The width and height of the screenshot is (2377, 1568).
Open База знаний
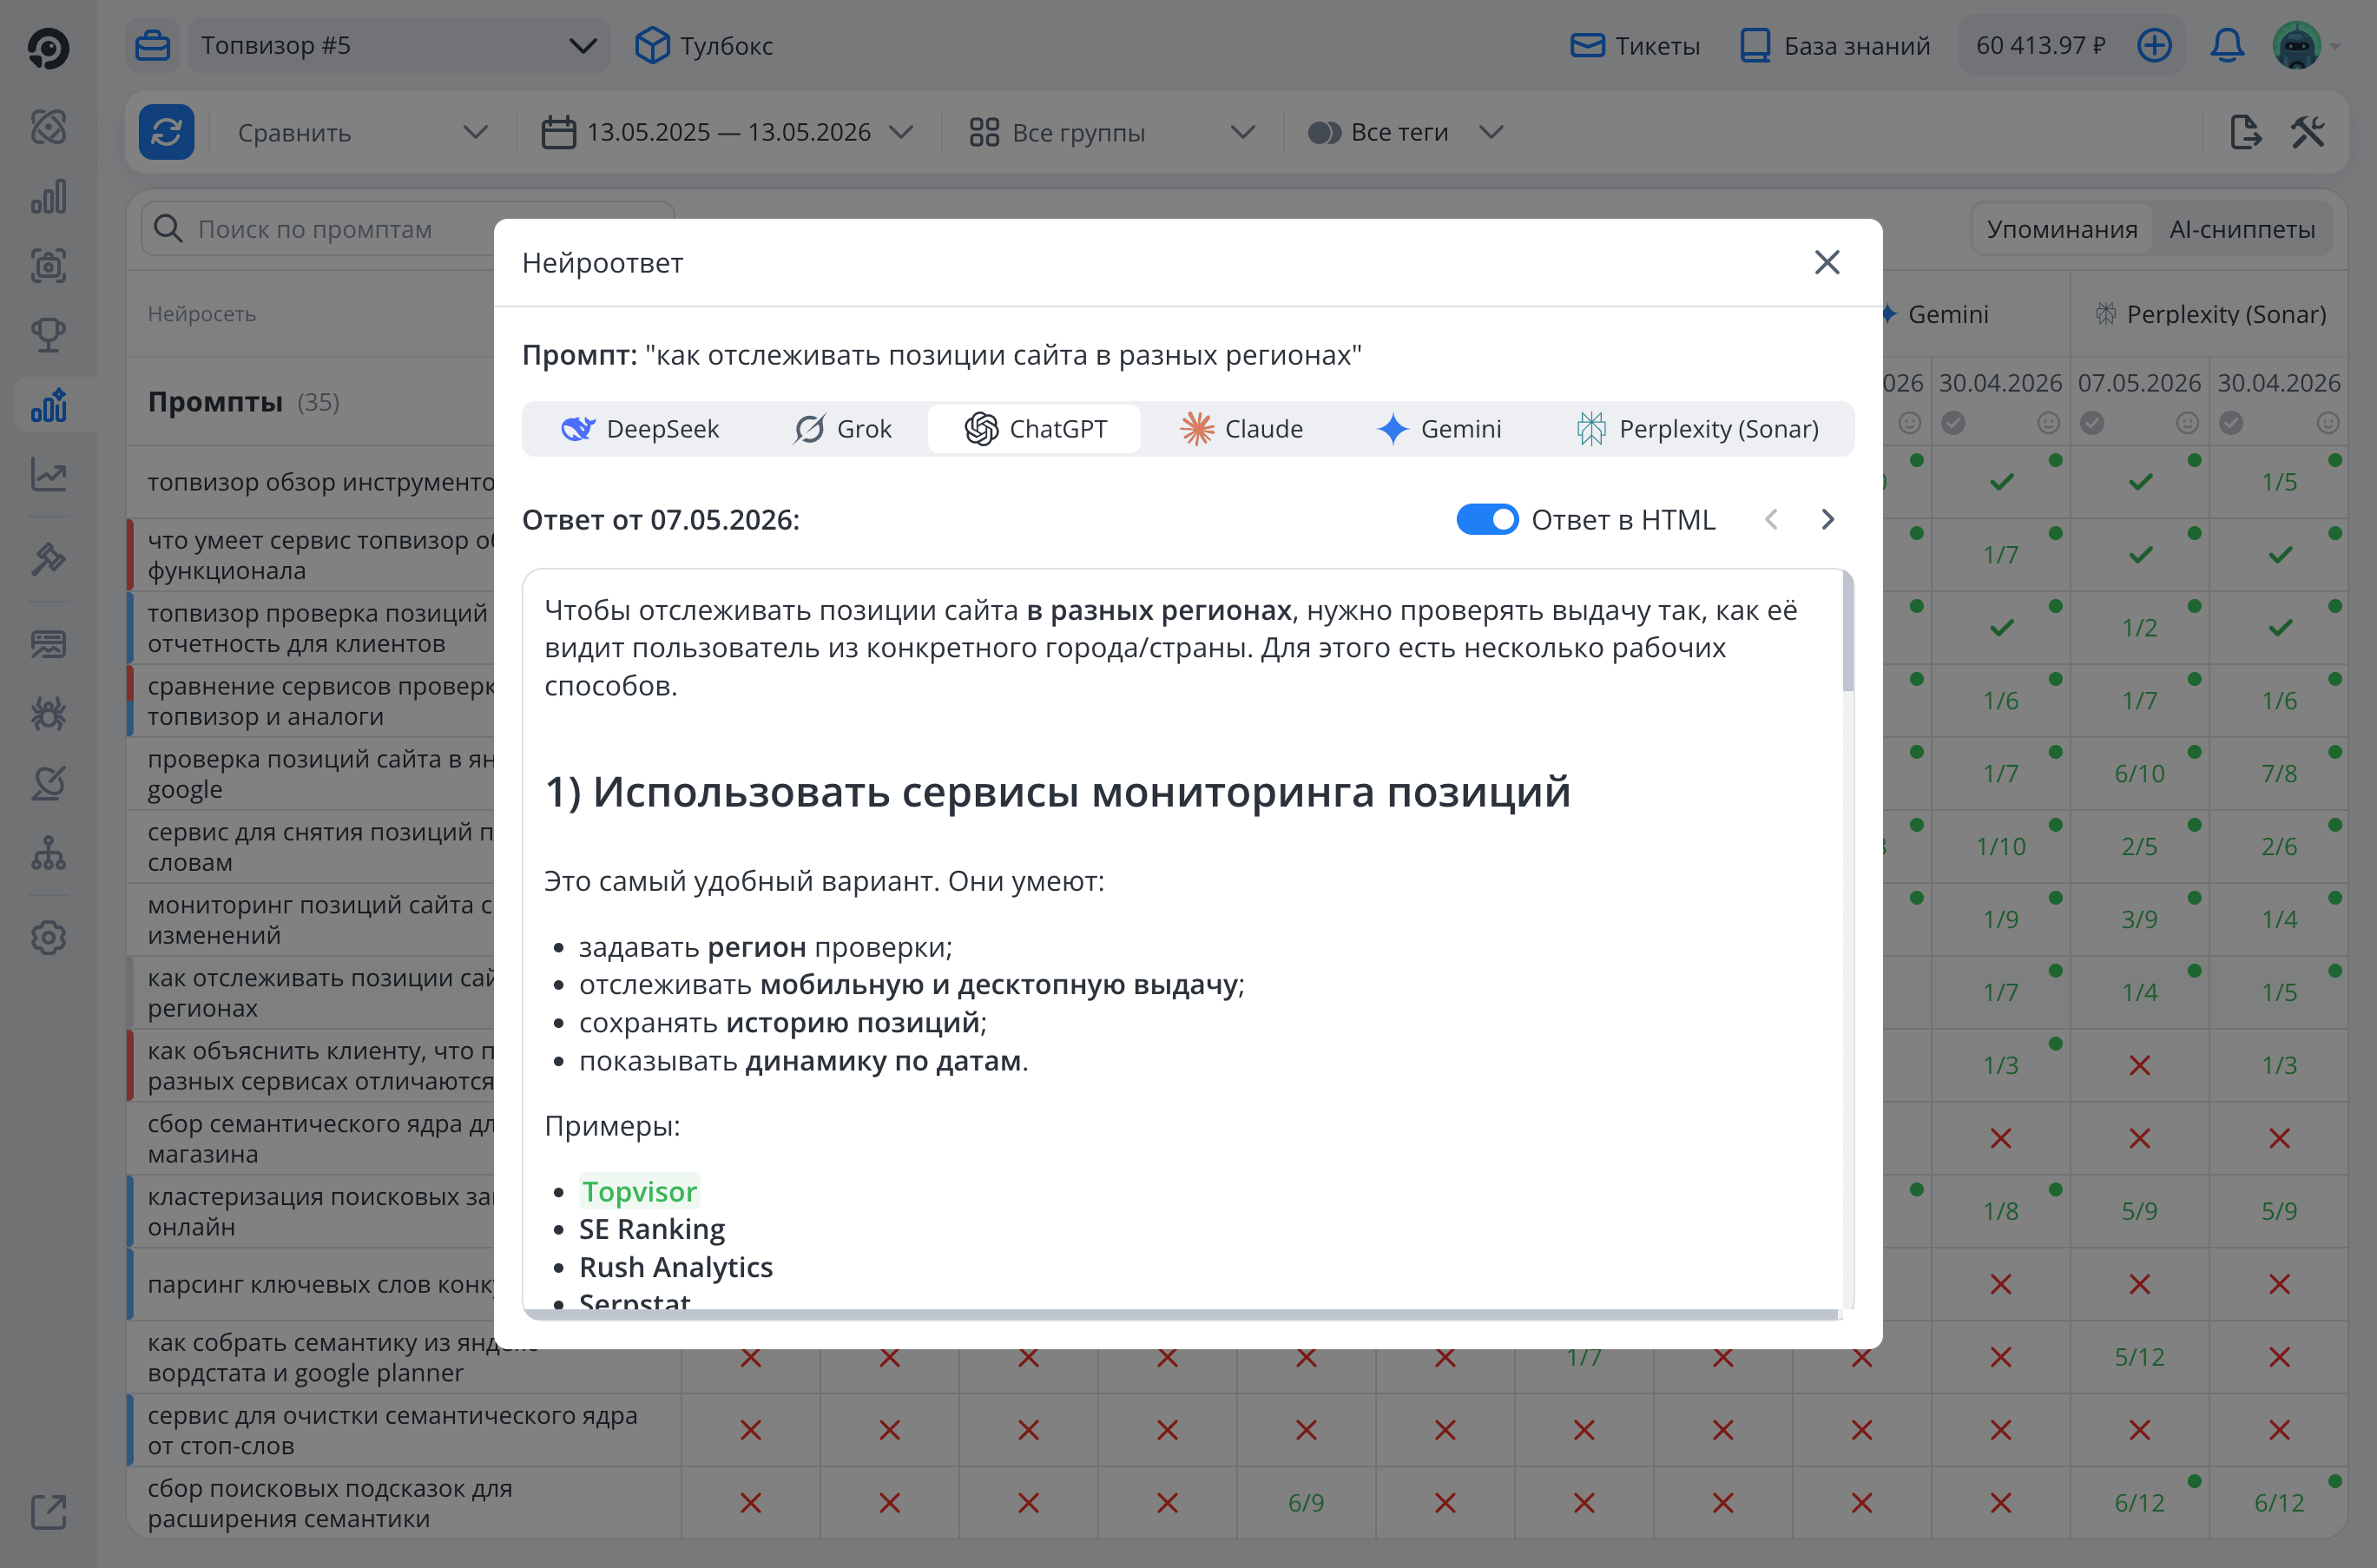(x=1835, y=46)
